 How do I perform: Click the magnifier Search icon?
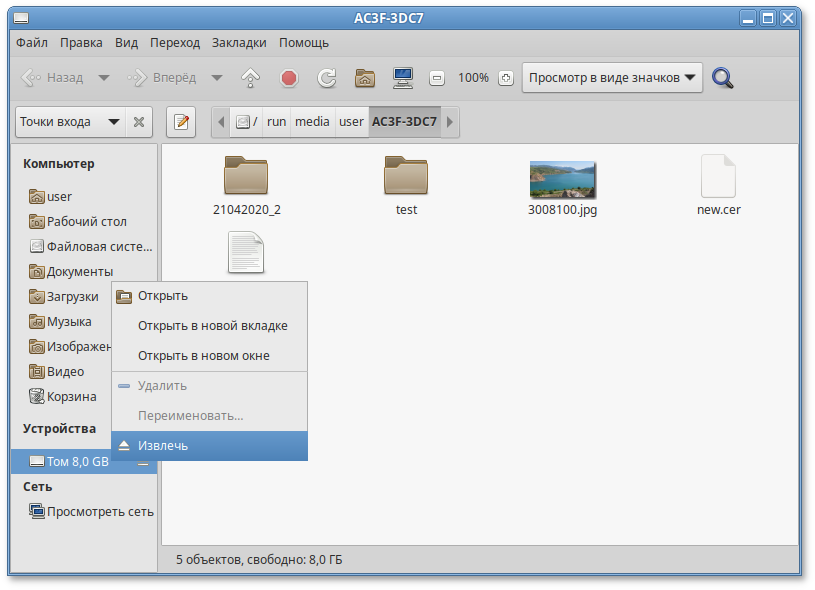[x=723, y=78]
